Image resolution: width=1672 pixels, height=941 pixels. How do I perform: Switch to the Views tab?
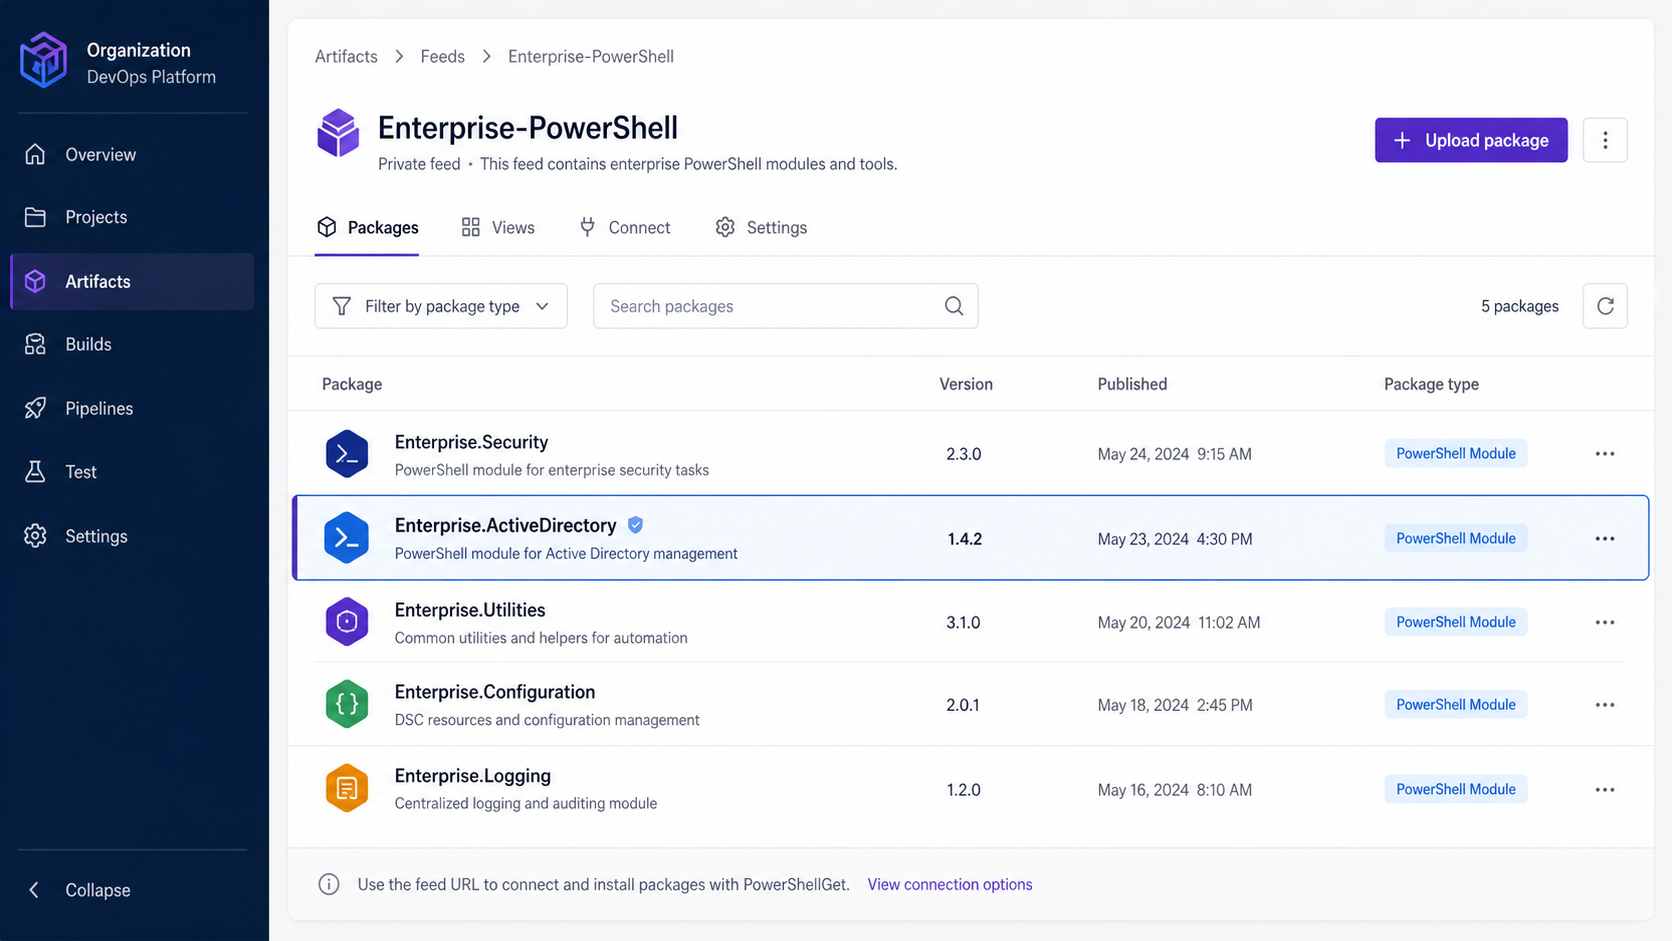pos(498,228)
